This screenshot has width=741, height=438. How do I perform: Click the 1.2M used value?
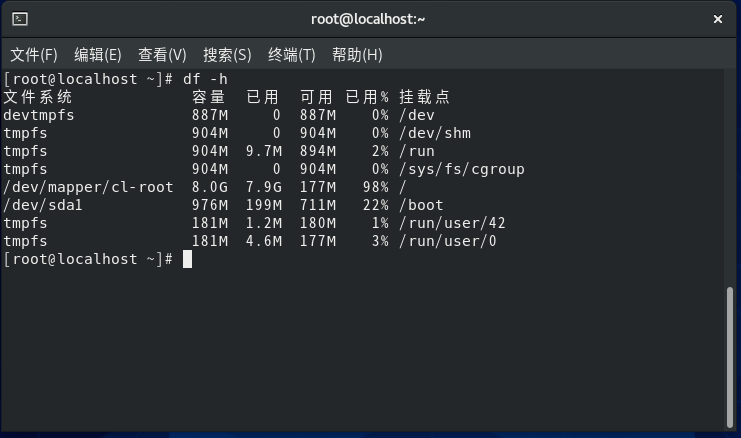click(x=264, y=223)
